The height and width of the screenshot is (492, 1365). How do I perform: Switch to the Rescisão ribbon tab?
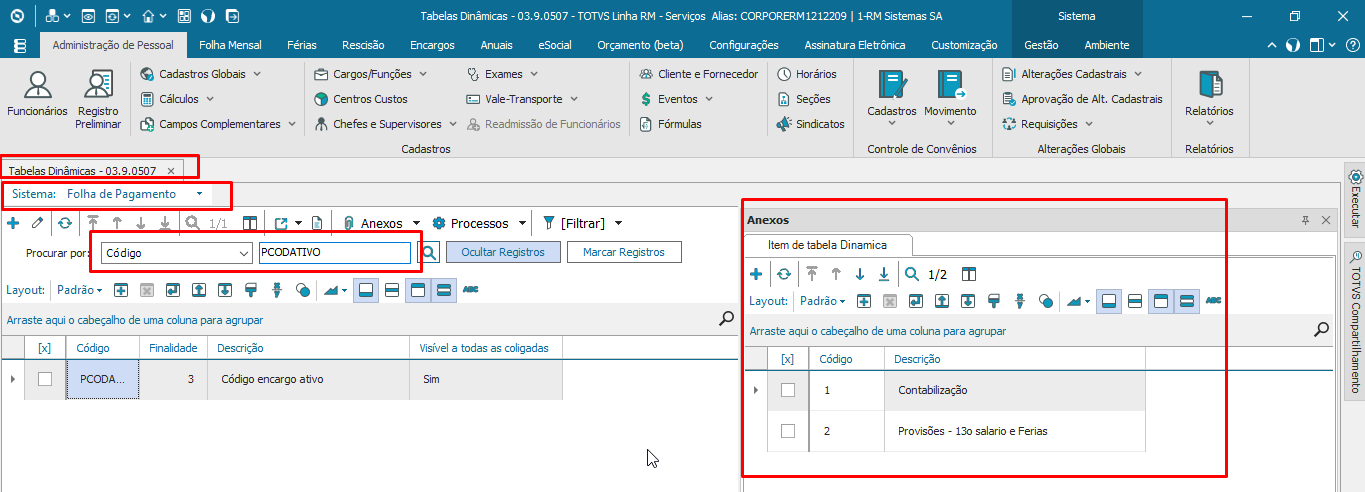pyautogui.click(x=362, y=45)
